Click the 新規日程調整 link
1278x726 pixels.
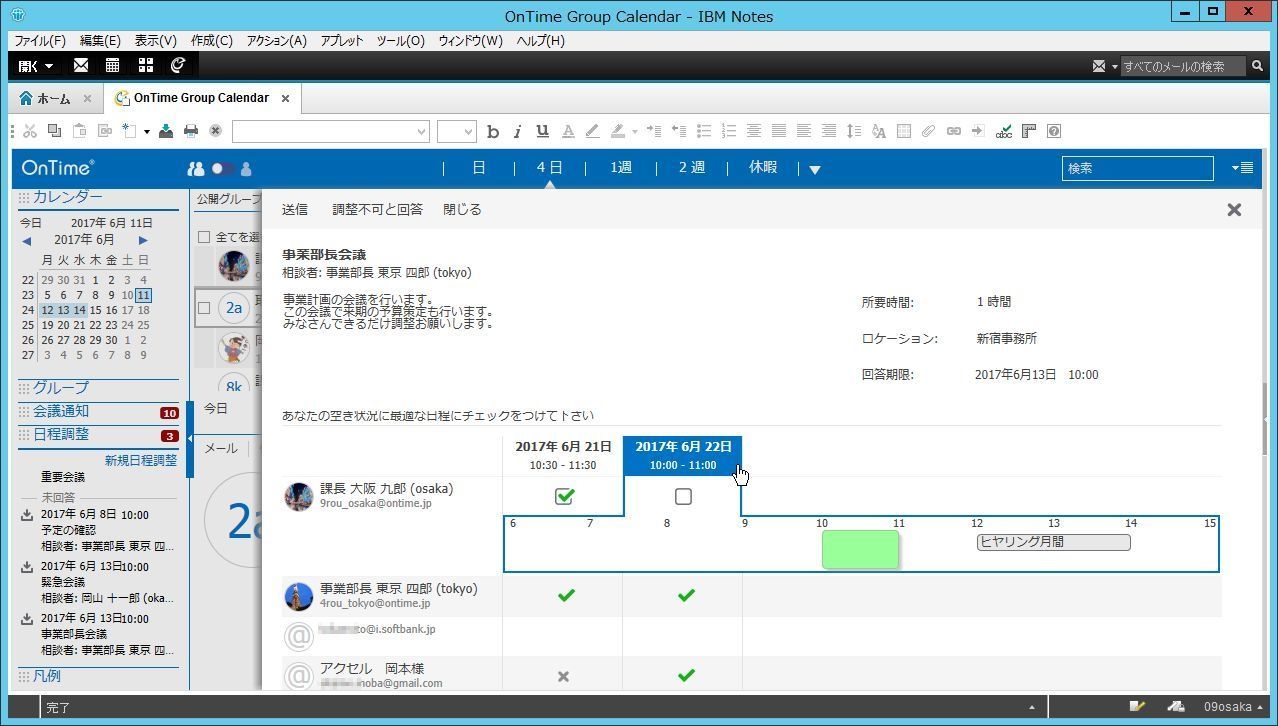[141, 460]
